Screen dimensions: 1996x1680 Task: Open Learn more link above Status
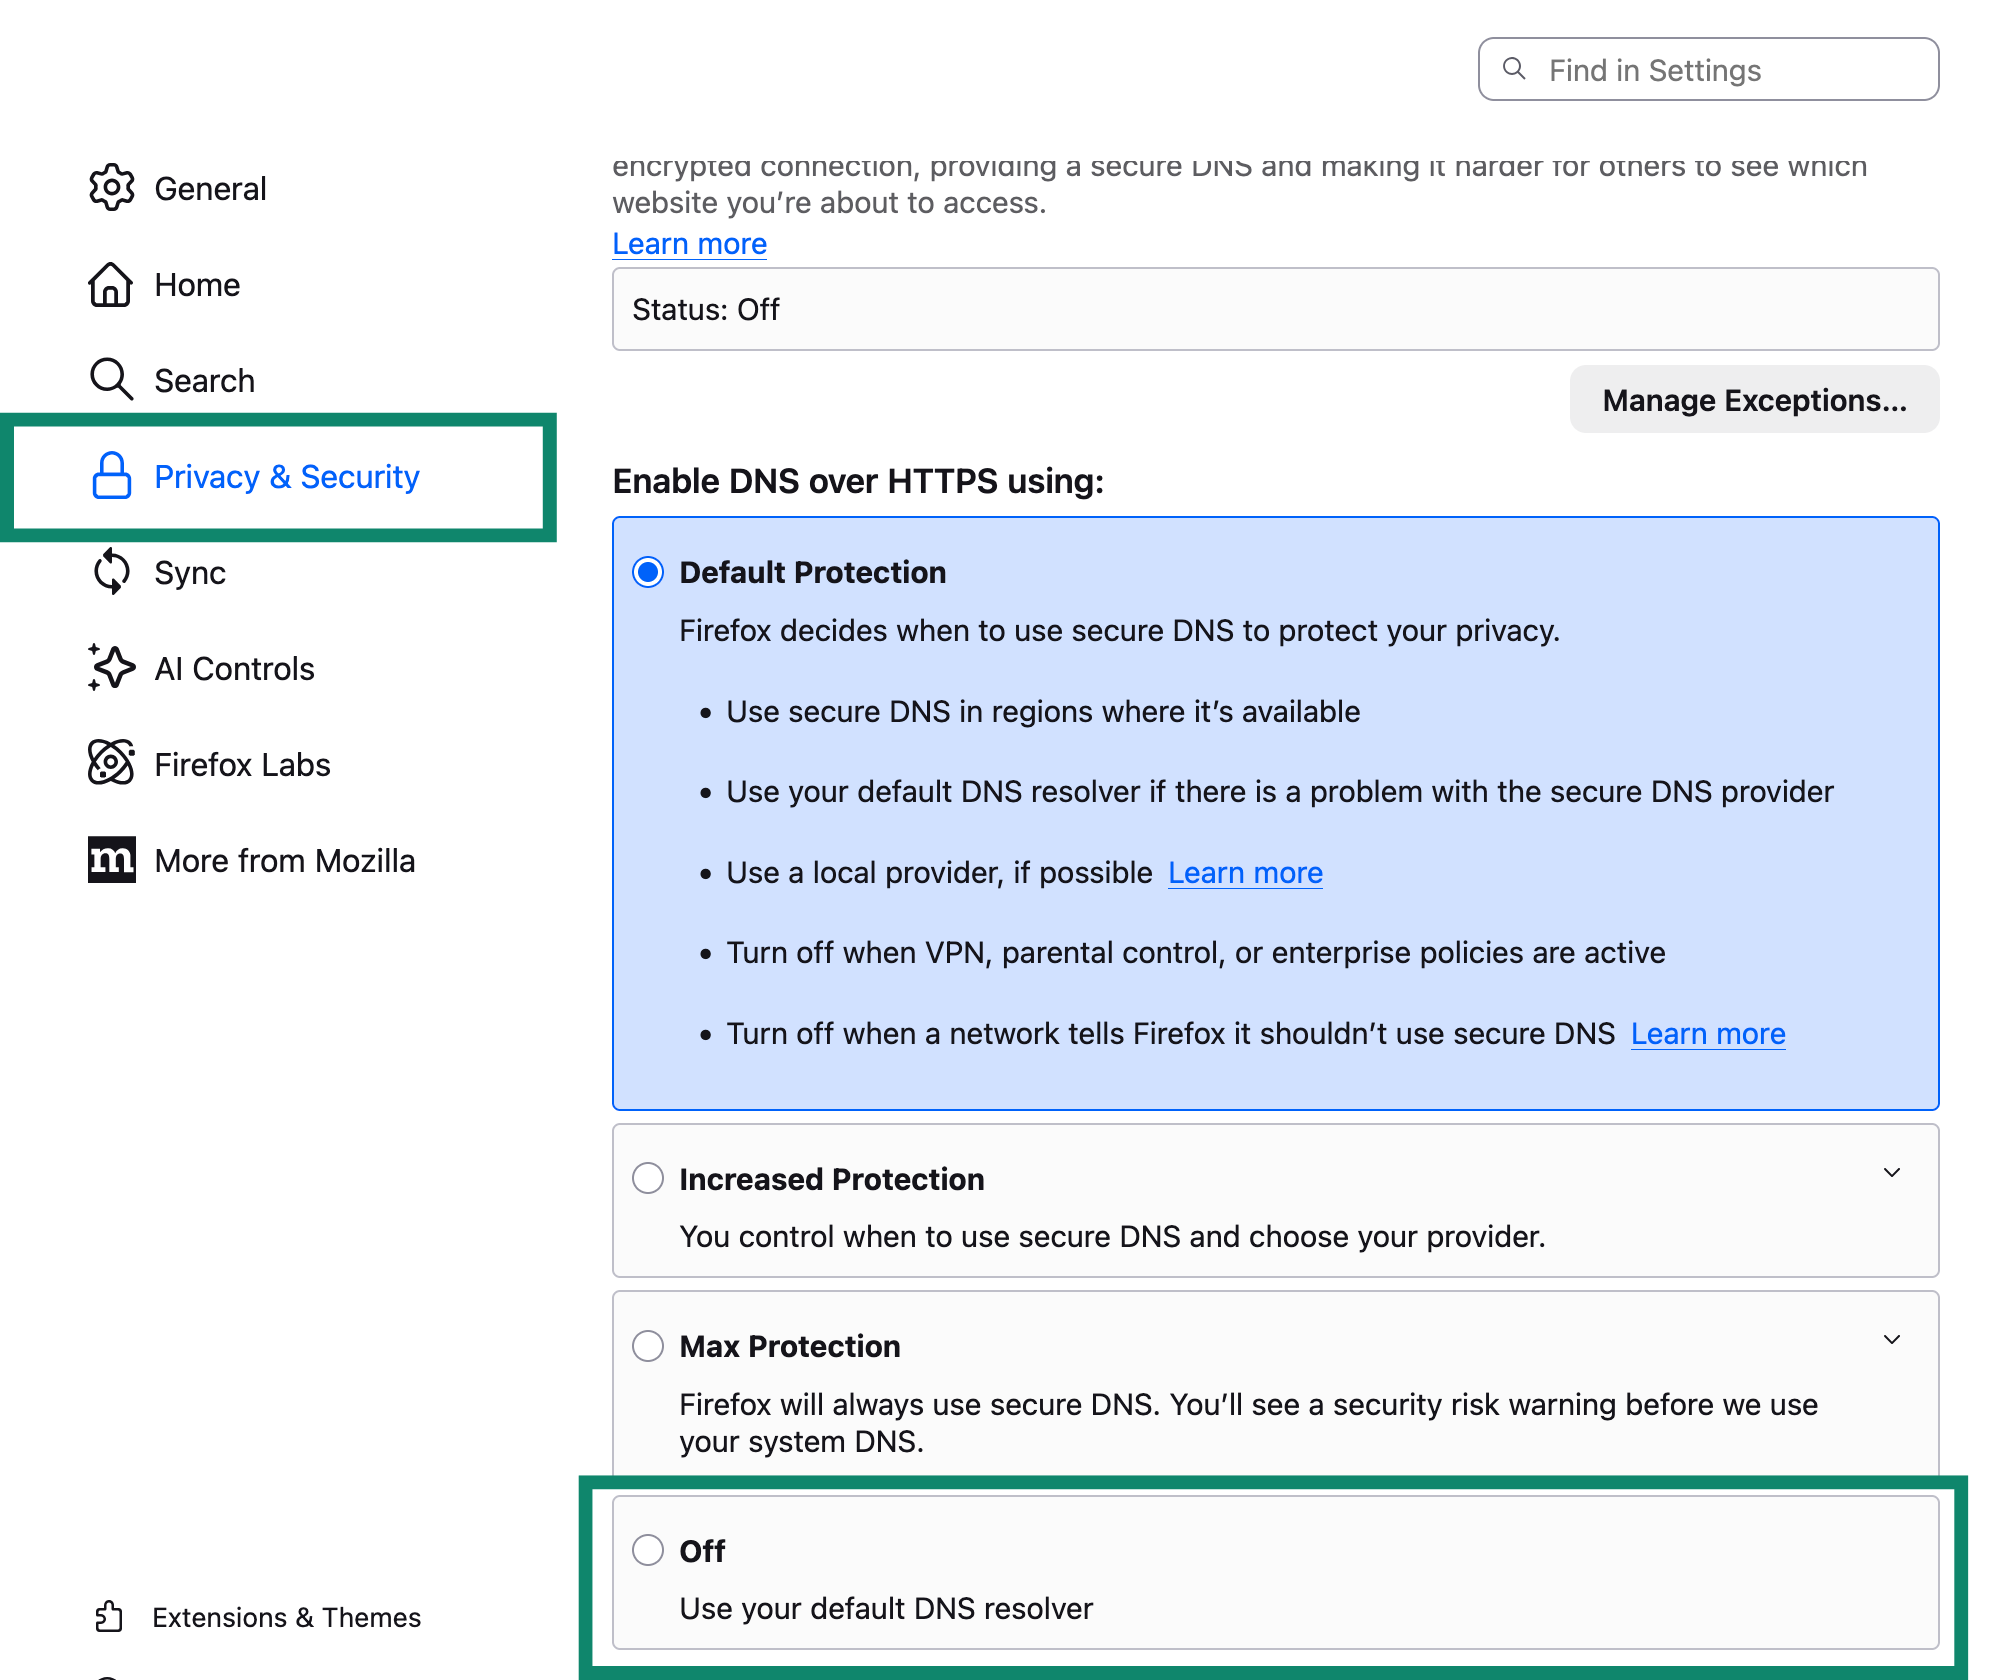point(689,244)
